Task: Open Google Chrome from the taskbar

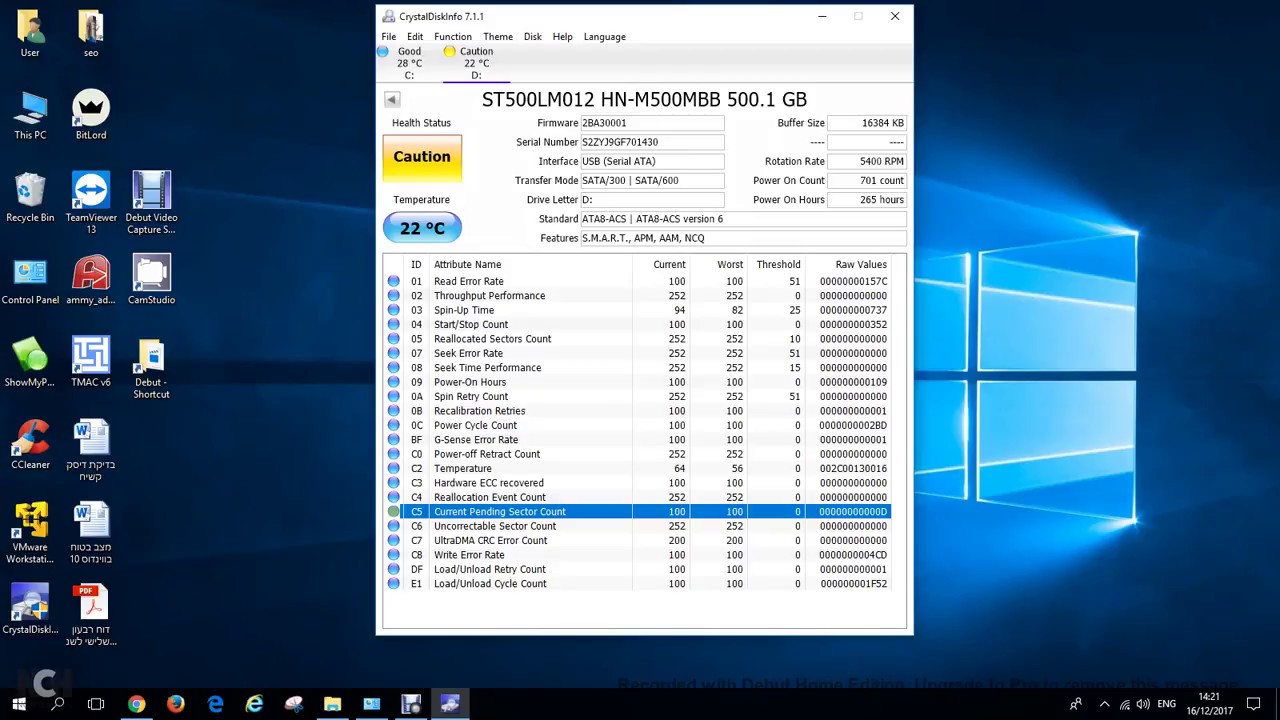Action: [136, 704]
